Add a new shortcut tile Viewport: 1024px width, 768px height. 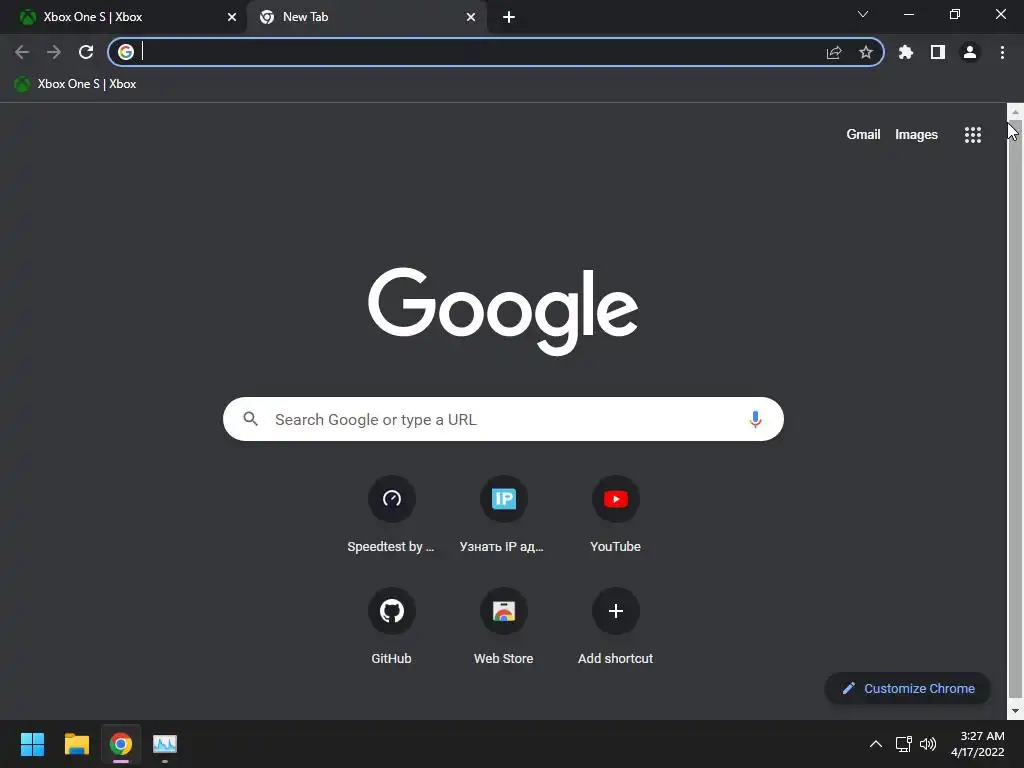pos(615,627)
